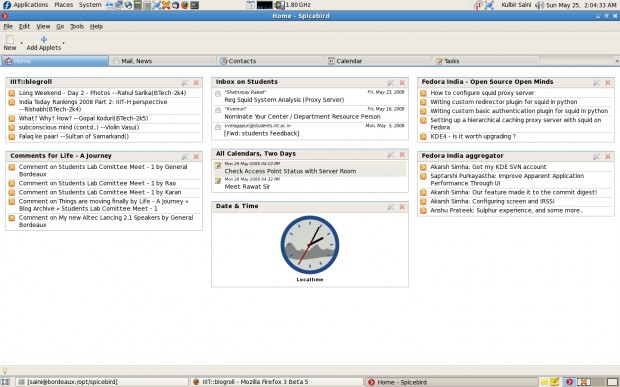Open the Tools menu

[77, 26]
